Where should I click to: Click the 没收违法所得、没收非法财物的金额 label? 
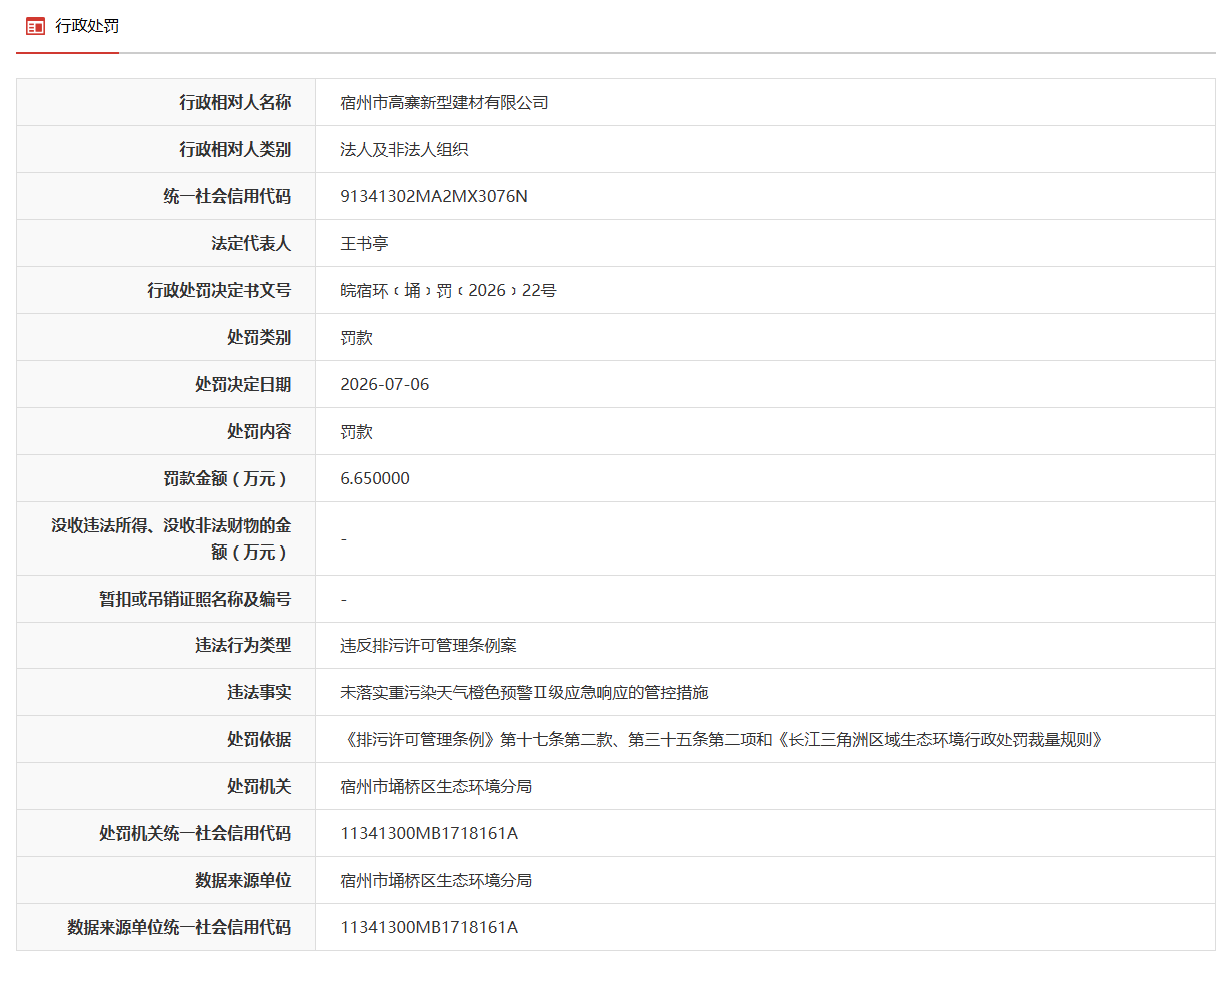[171, 538]
